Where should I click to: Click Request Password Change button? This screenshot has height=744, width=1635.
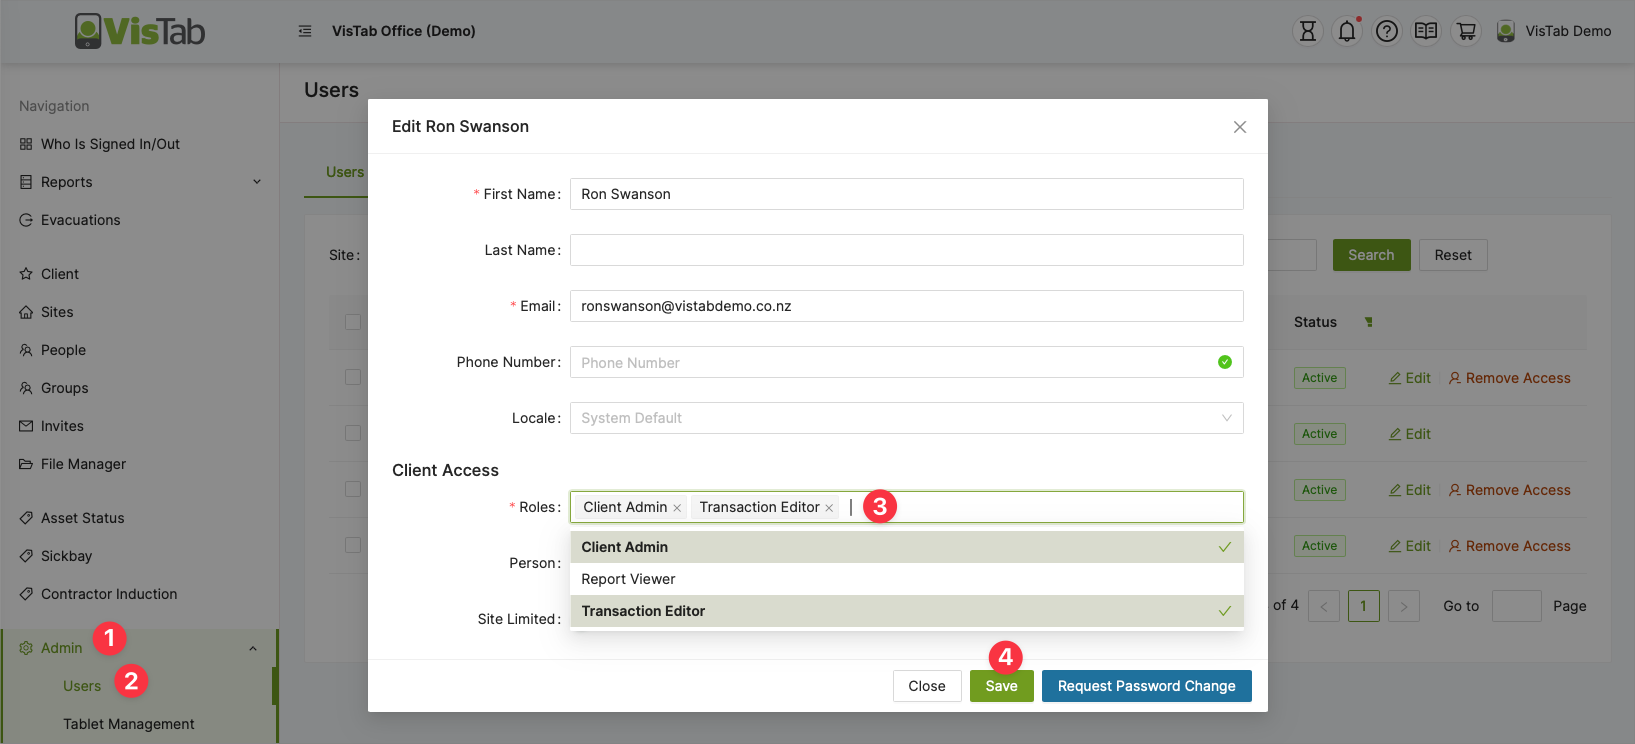coord(1146,686)
